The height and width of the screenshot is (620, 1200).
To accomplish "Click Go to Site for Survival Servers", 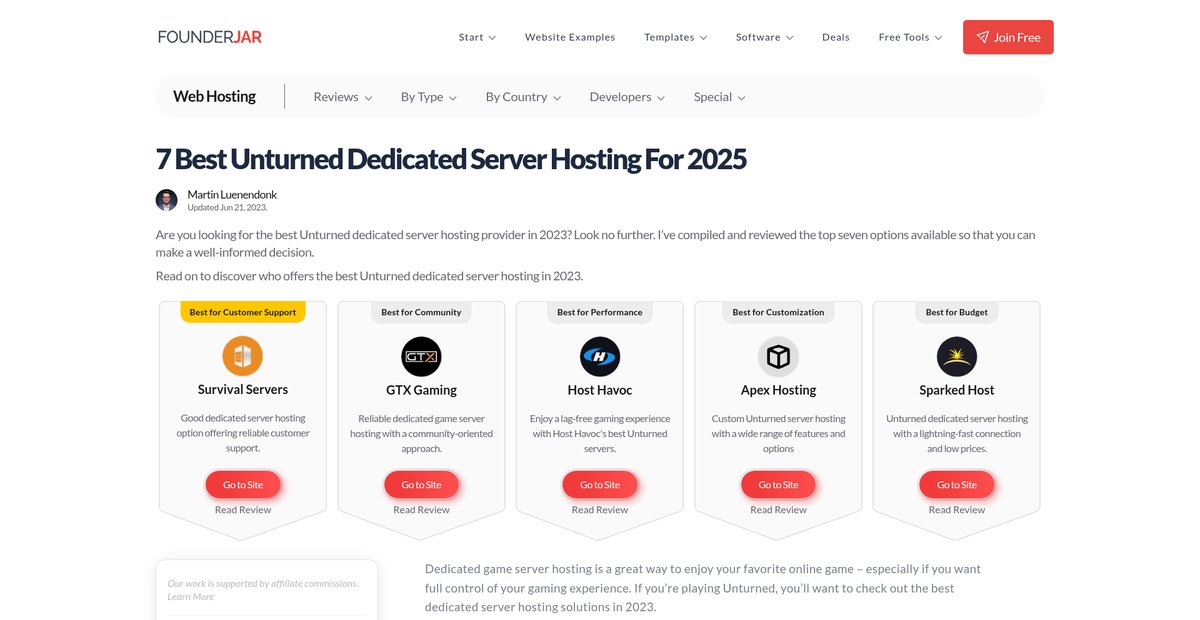I will [243, 485].
